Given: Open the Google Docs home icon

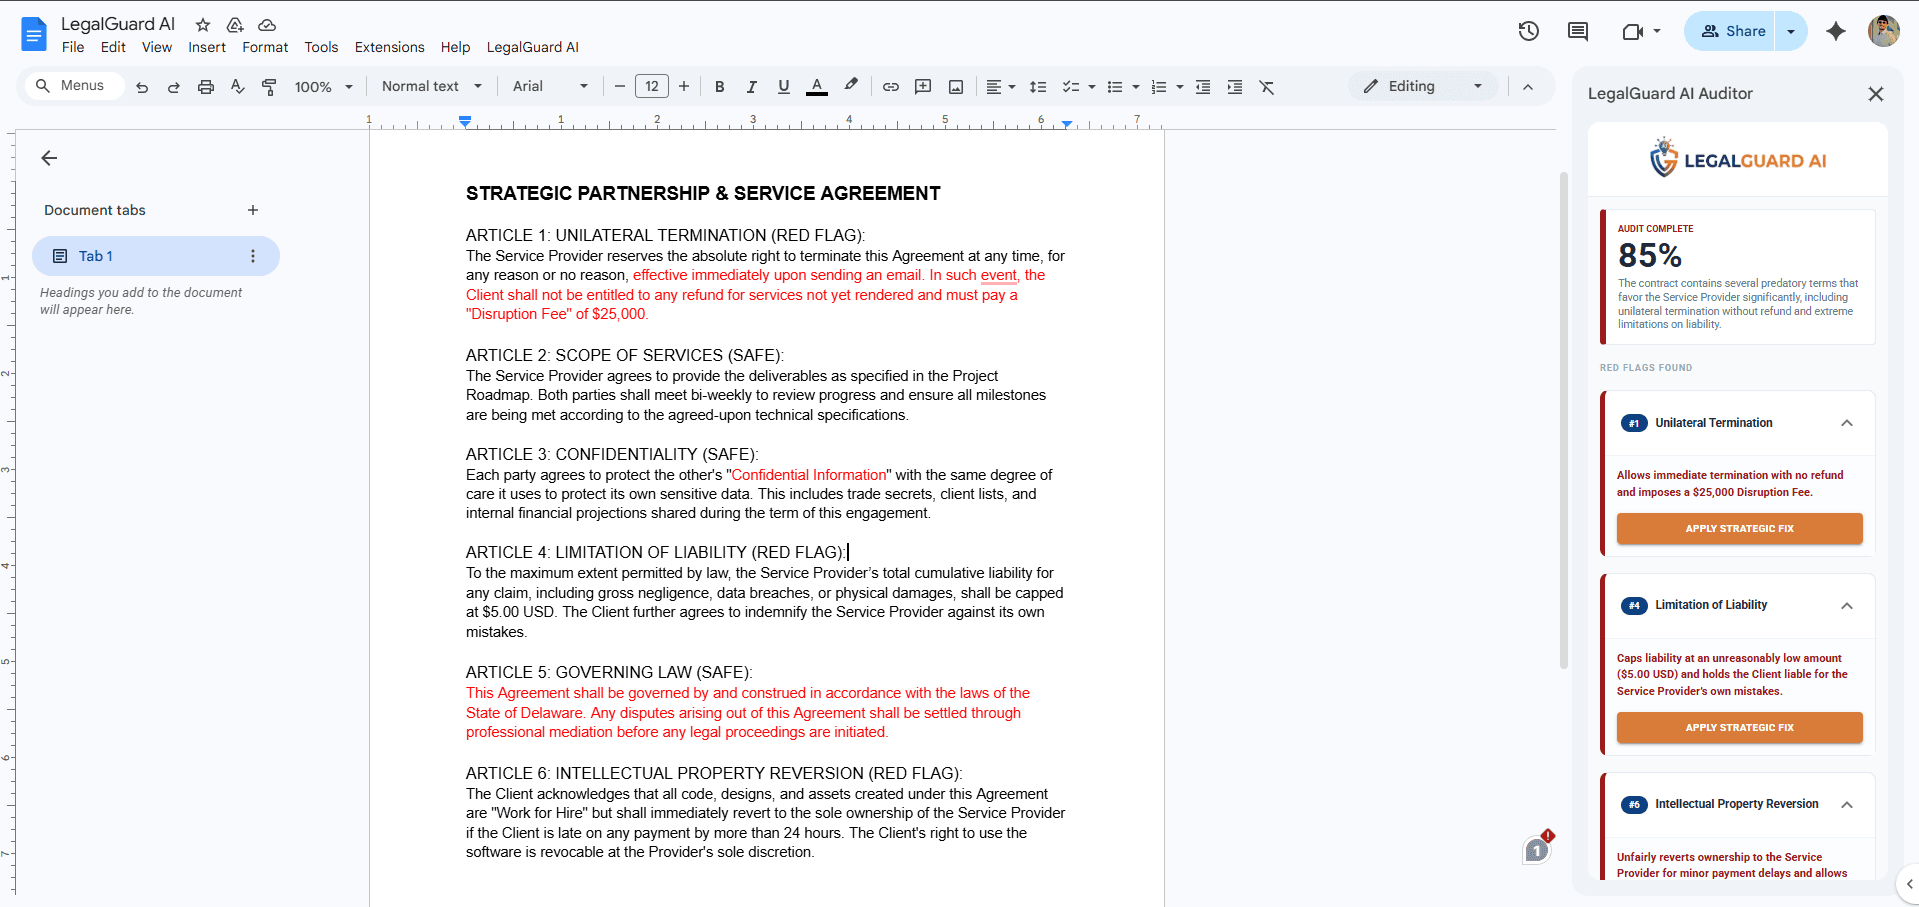Looking at the screenshot, I should [34, 34].
